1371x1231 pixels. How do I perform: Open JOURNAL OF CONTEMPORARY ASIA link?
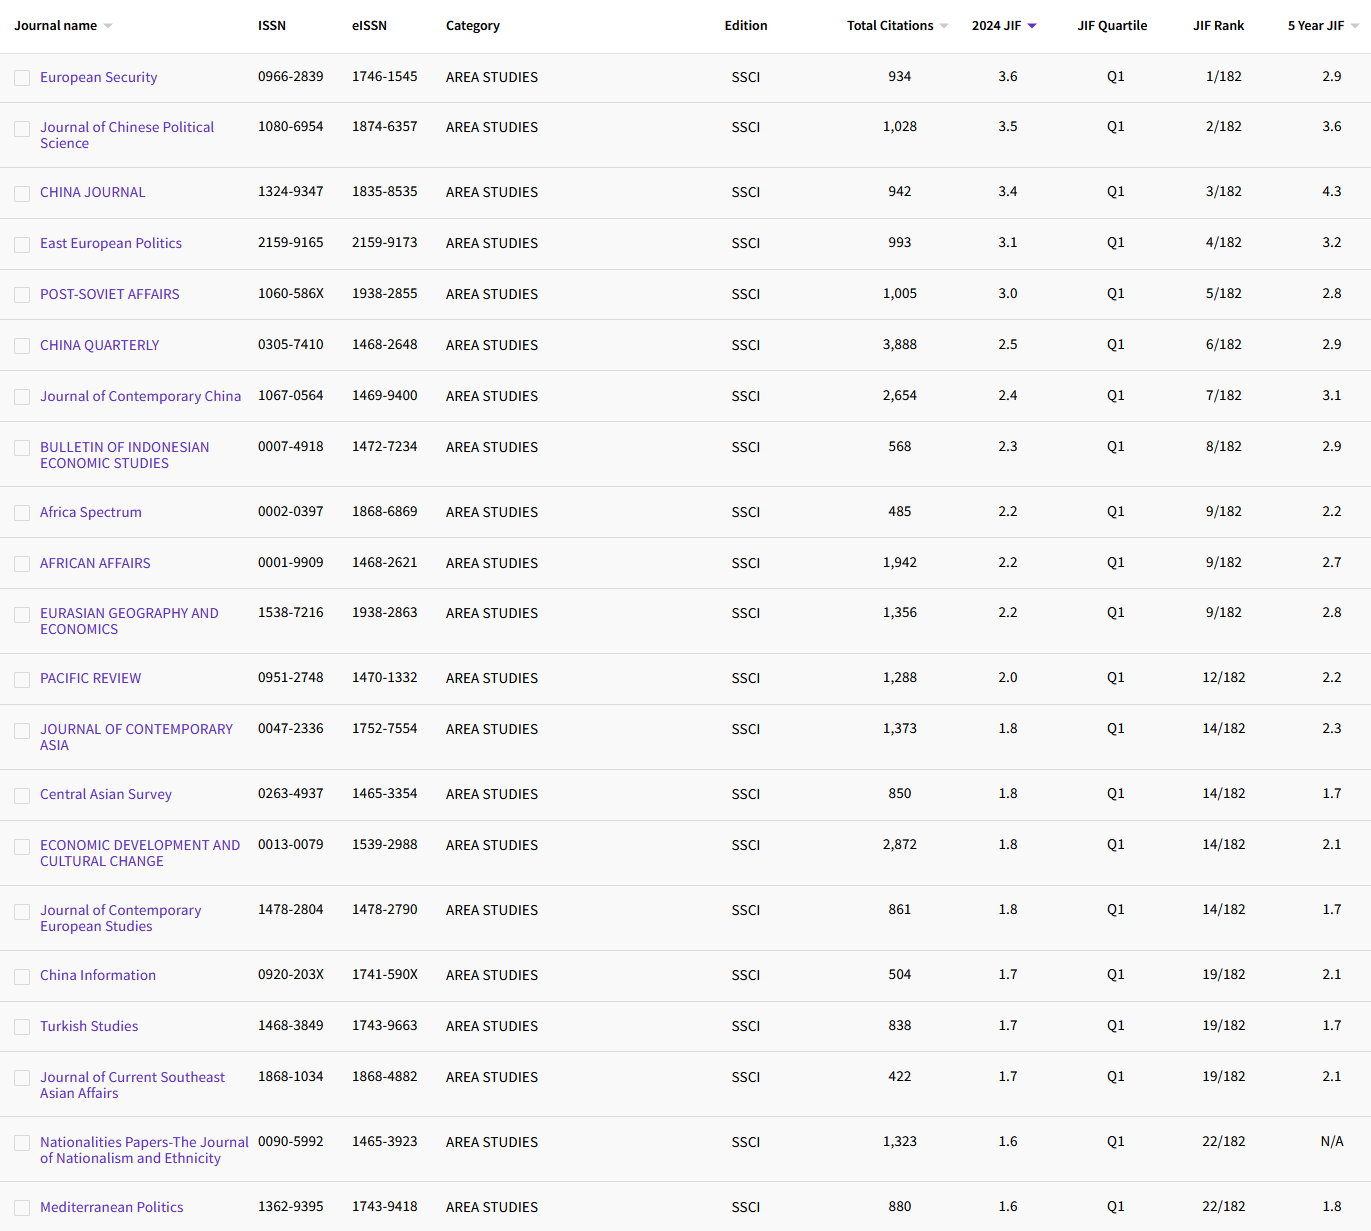136,737
